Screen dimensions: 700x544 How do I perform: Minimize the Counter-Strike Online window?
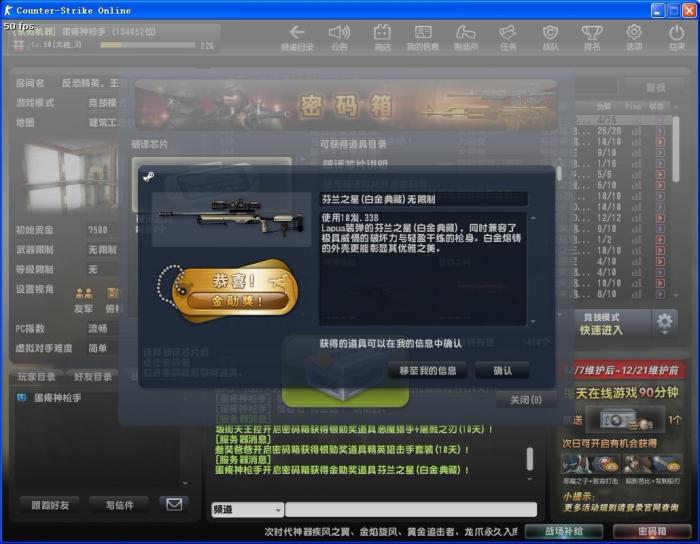coord(658,10)
